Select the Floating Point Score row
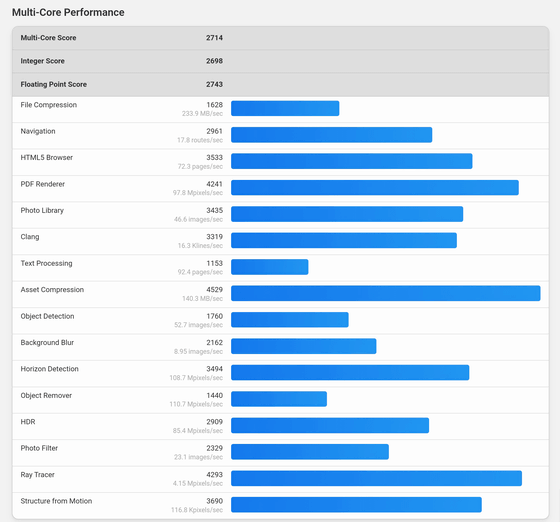The width and height of the screenshot is (560, 522). point(280,85)
